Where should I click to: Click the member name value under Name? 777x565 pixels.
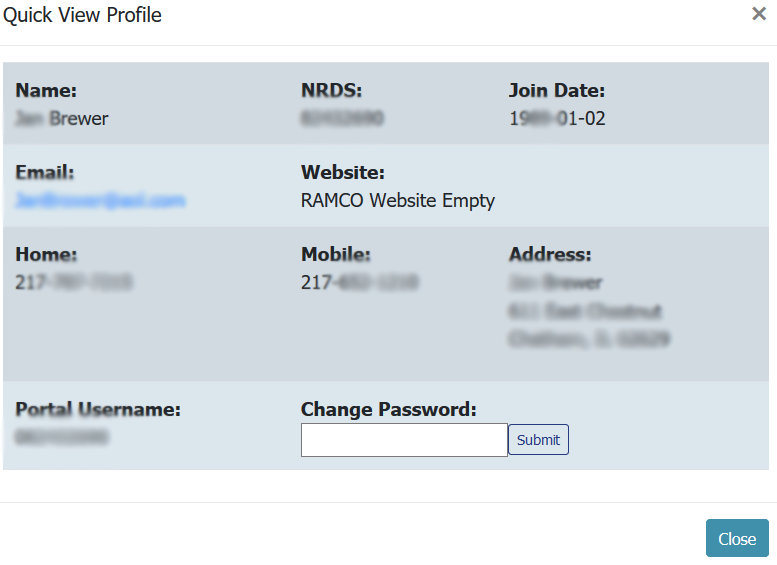[62, 118]
